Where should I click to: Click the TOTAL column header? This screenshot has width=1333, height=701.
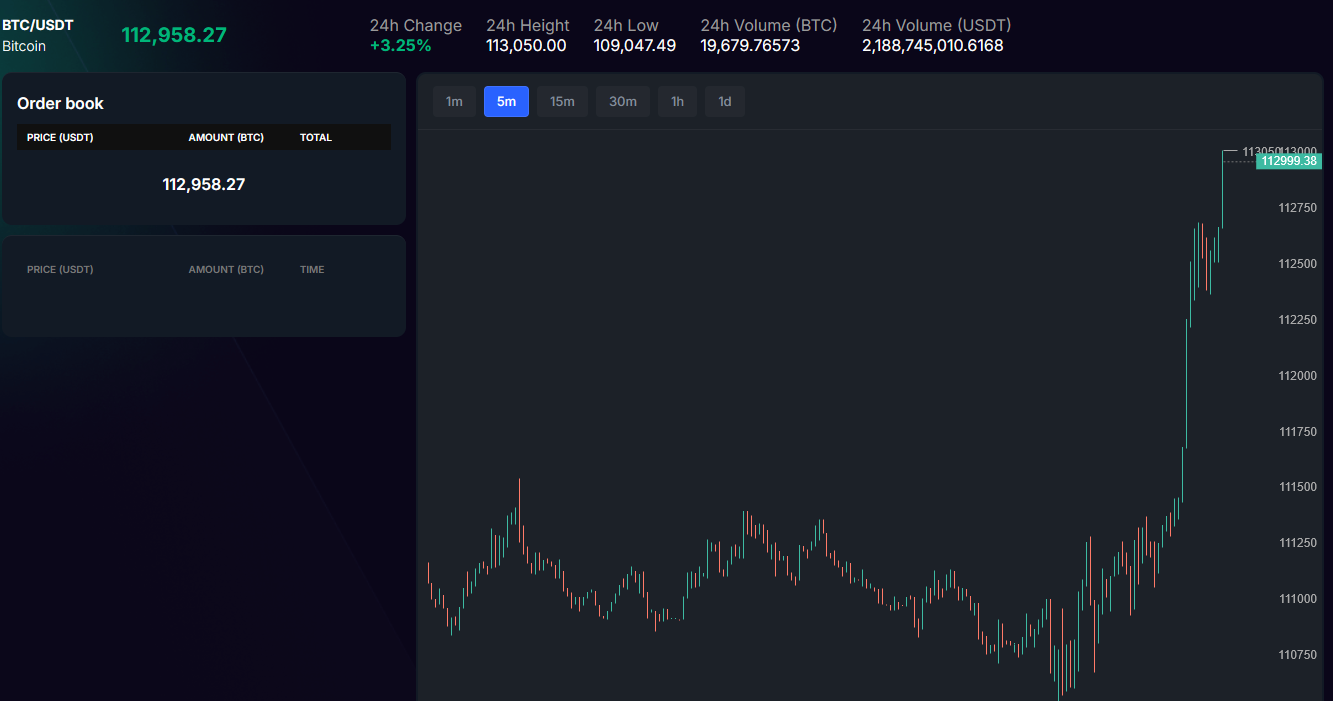coord(315,137)
